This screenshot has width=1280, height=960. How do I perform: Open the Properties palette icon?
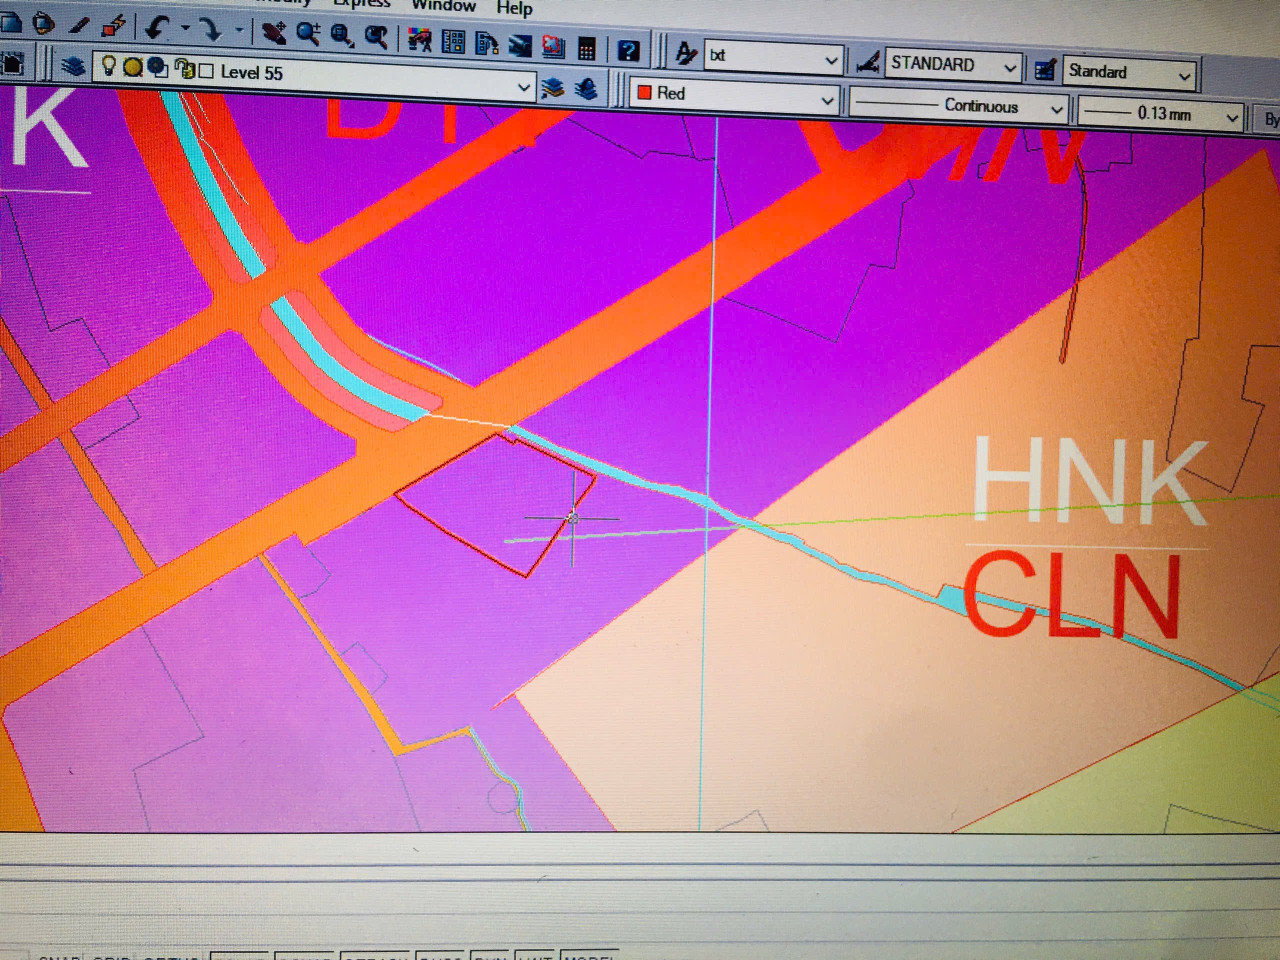pos(420,40)
